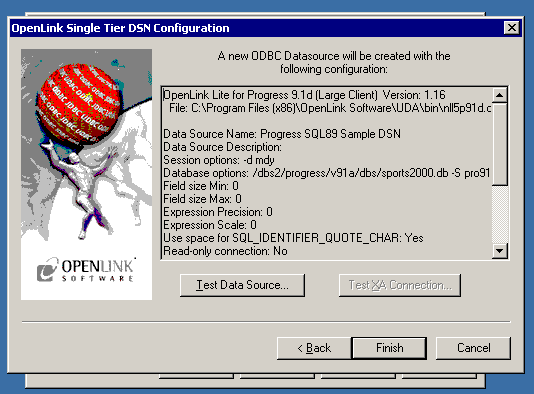Click the 'Field size Max: 0' line
This screenshot has height=394, width=534.
coord(202,199)
